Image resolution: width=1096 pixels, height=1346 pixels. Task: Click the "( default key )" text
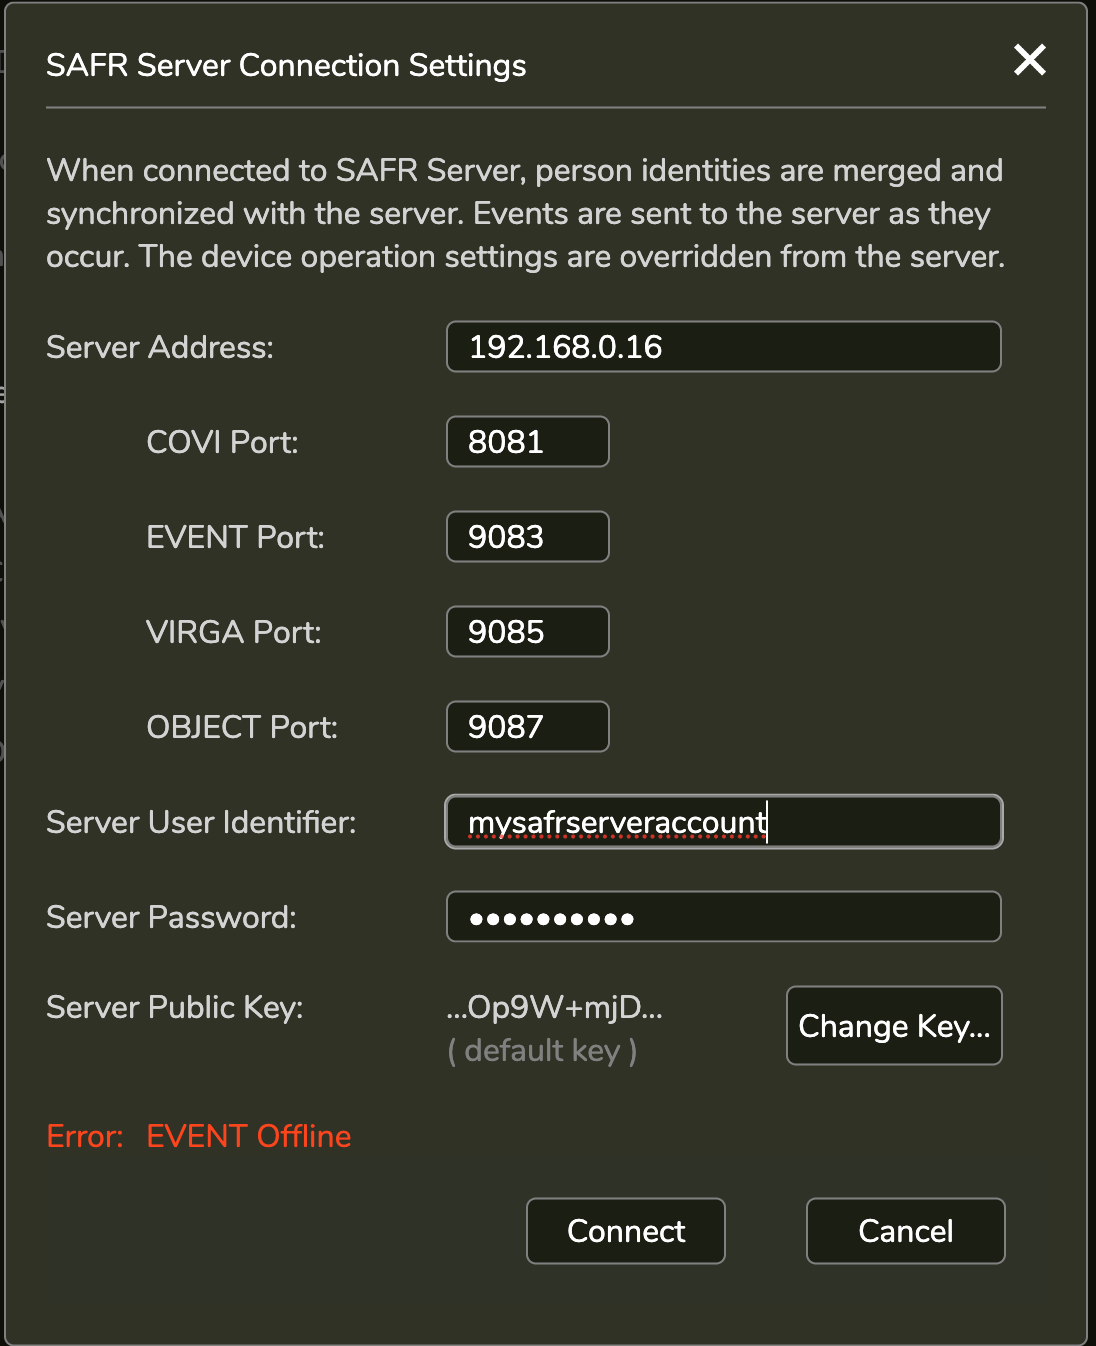coord(542,1051)
